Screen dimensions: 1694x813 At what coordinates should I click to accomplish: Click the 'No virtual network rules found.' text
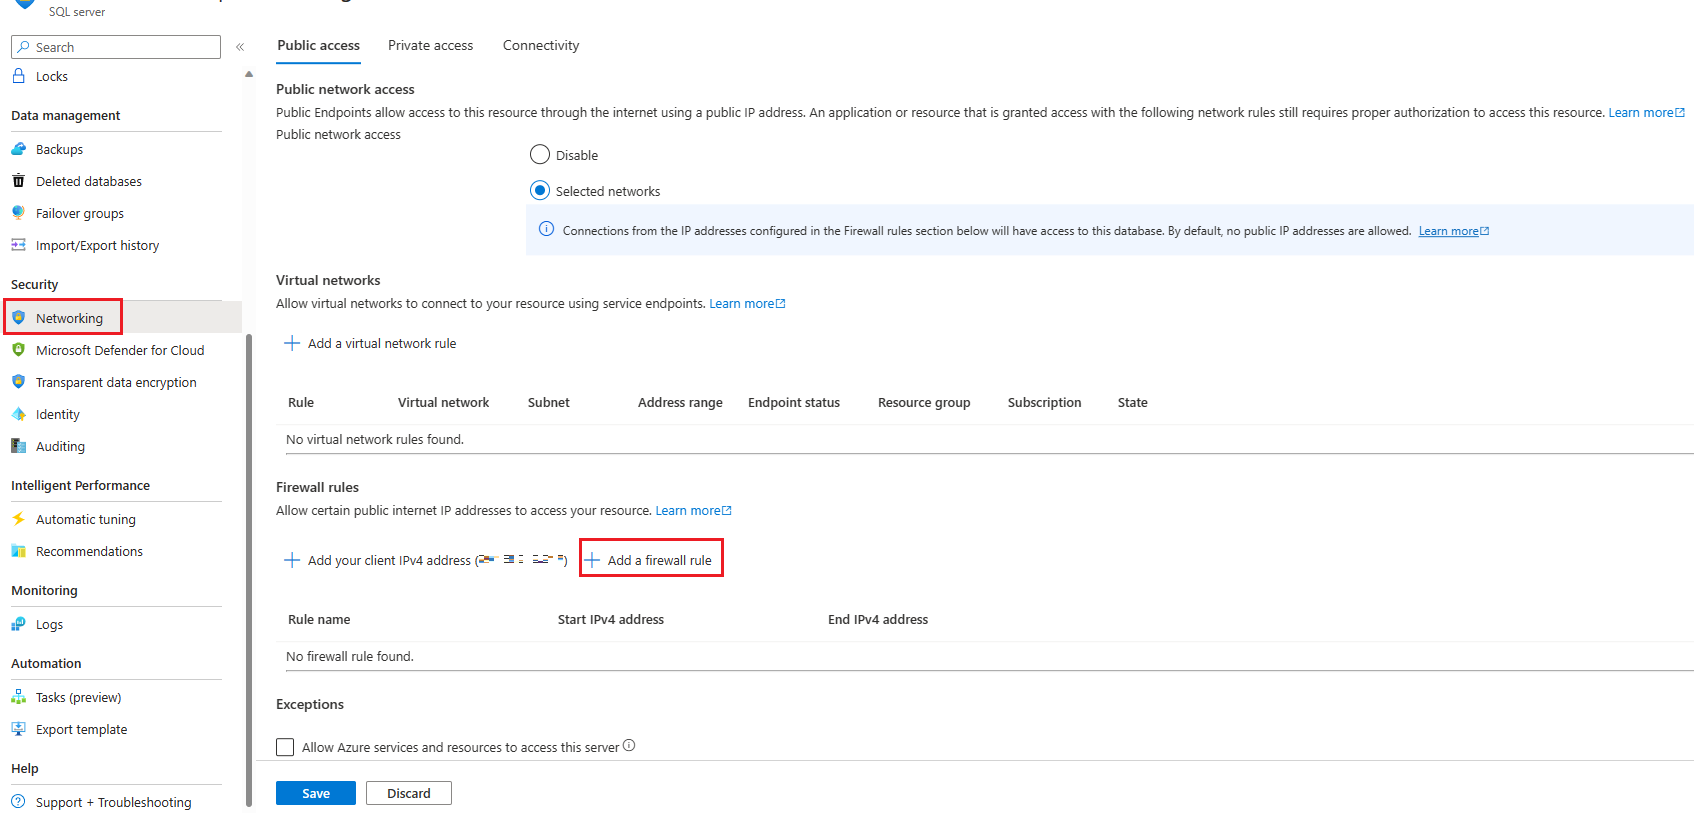coord(375,440)
